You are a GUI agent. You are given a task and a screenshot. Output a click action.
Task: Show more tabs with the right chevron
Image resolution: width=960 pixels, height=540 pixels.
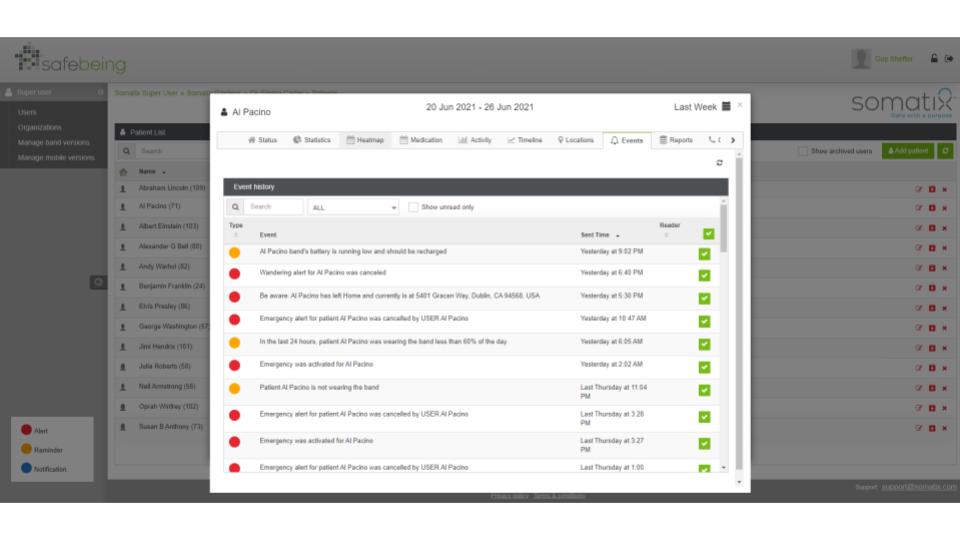coord(733,140)
